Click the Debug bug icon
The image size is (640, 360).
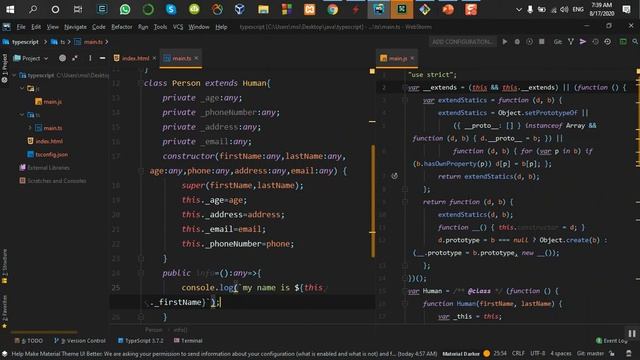pos(517,42)
